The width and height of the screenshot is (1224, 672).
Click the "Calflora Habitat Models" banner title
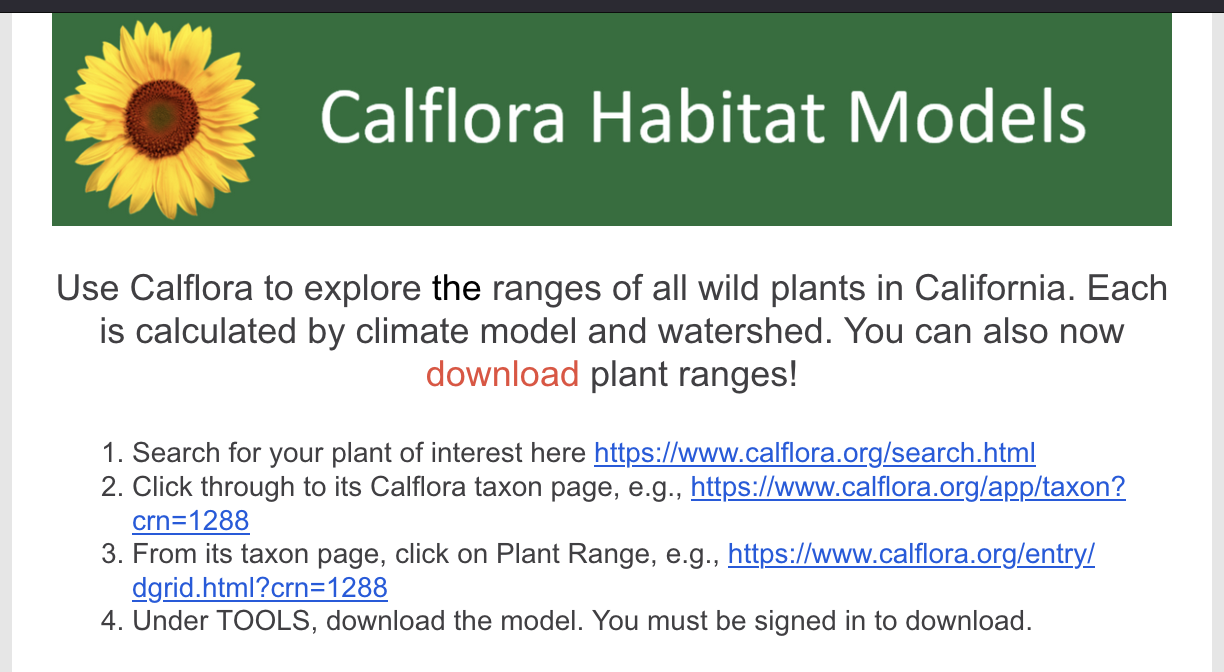click(702, 117)
